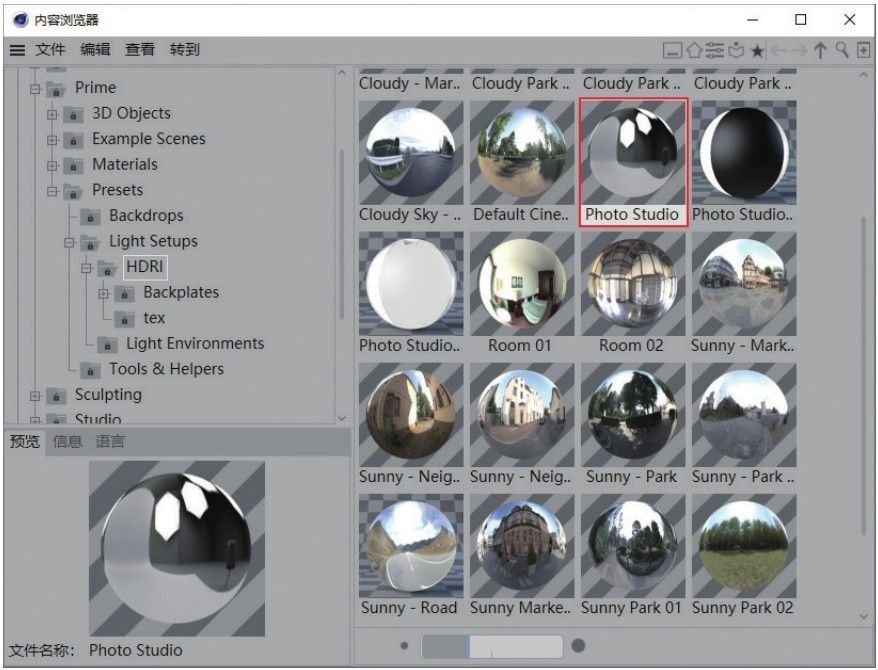Expand the Materials node toggle
Image resolution: width=878 pixels, height=670 pixels.
click(x=52, y=166)
